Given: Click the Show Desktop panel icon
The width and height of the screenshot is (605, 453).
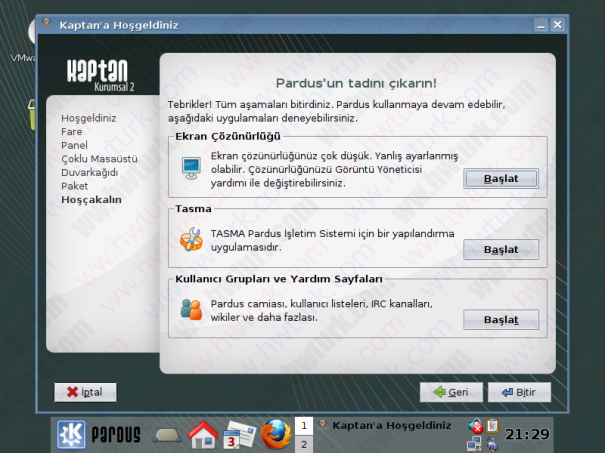Looking at the screenshot, I should click(167, 435).
